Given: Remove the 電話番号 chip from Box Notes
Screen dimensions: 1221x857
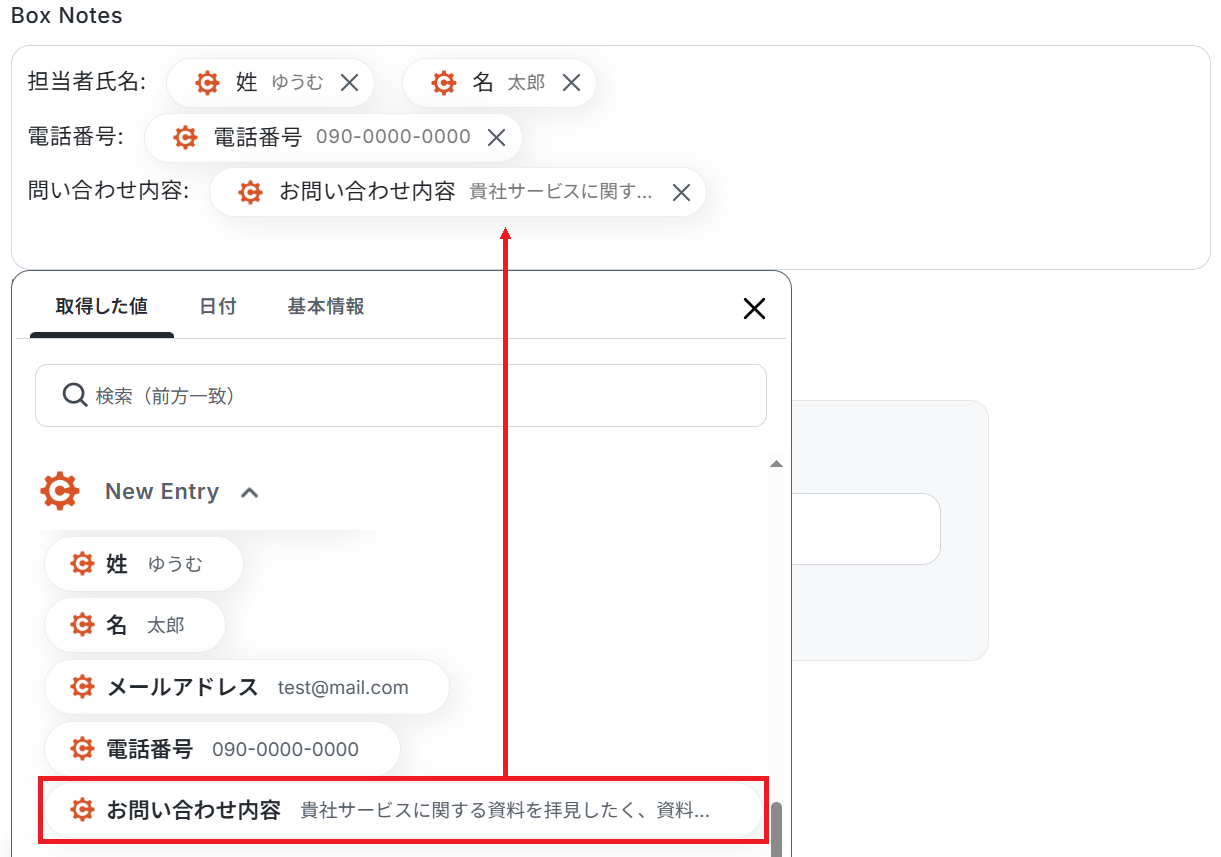Looking at the screenshot, I should tap(496, 138).
